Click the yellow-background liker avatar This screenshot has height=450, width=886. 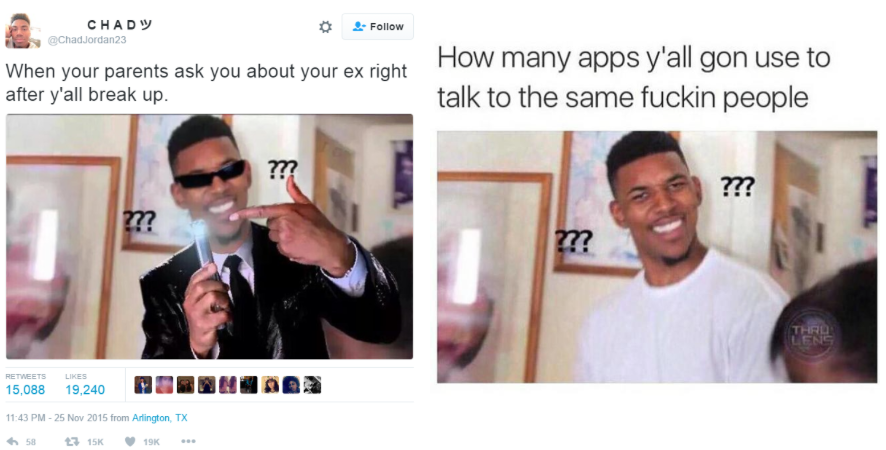270,385
